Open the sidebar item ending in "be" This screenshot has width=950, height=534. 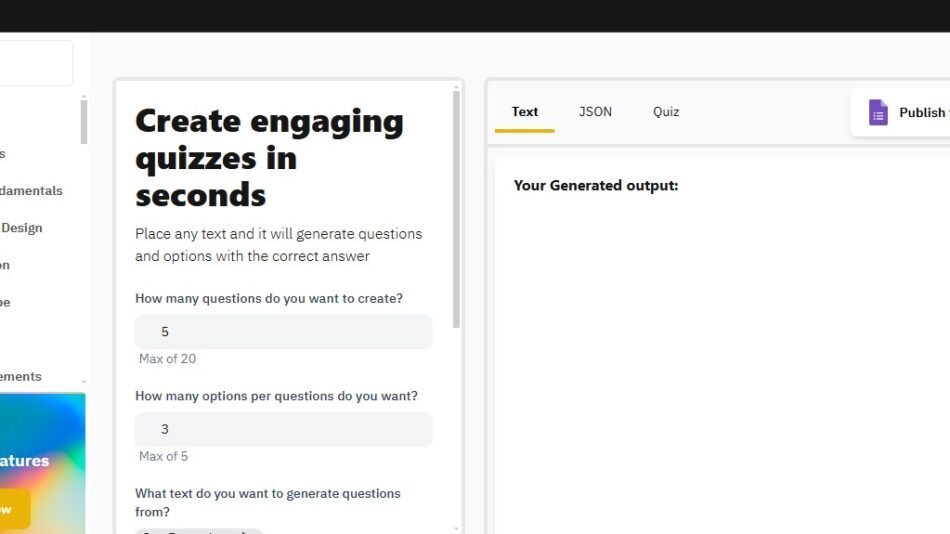click(x=5, y=302)
